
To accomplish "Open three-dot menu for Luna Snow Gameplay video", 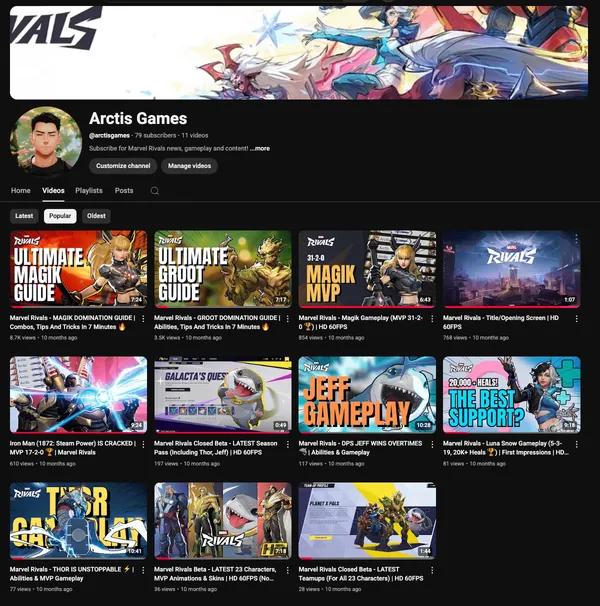I will coord(576,444).
